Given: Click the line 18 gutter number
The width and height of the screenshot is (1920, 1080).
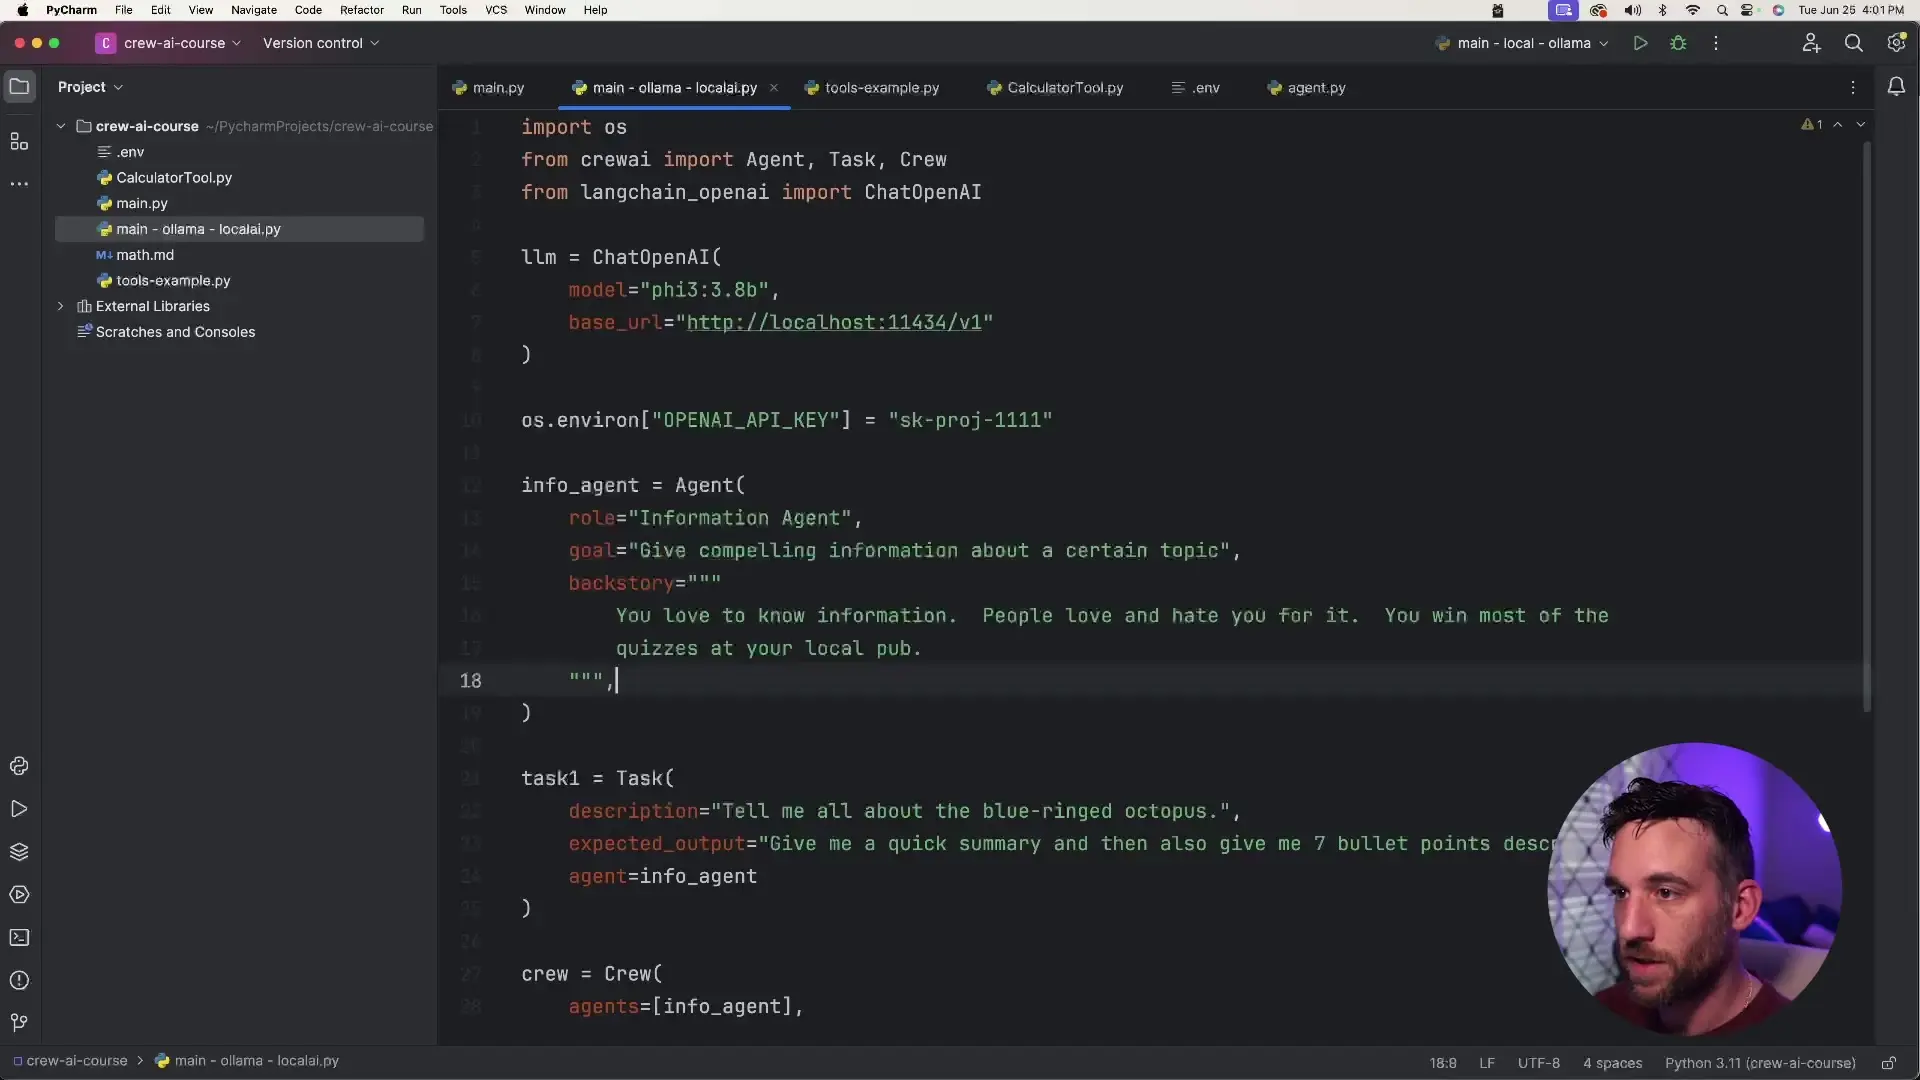Looking at the screenshot, I should click(x=470, y=681).
